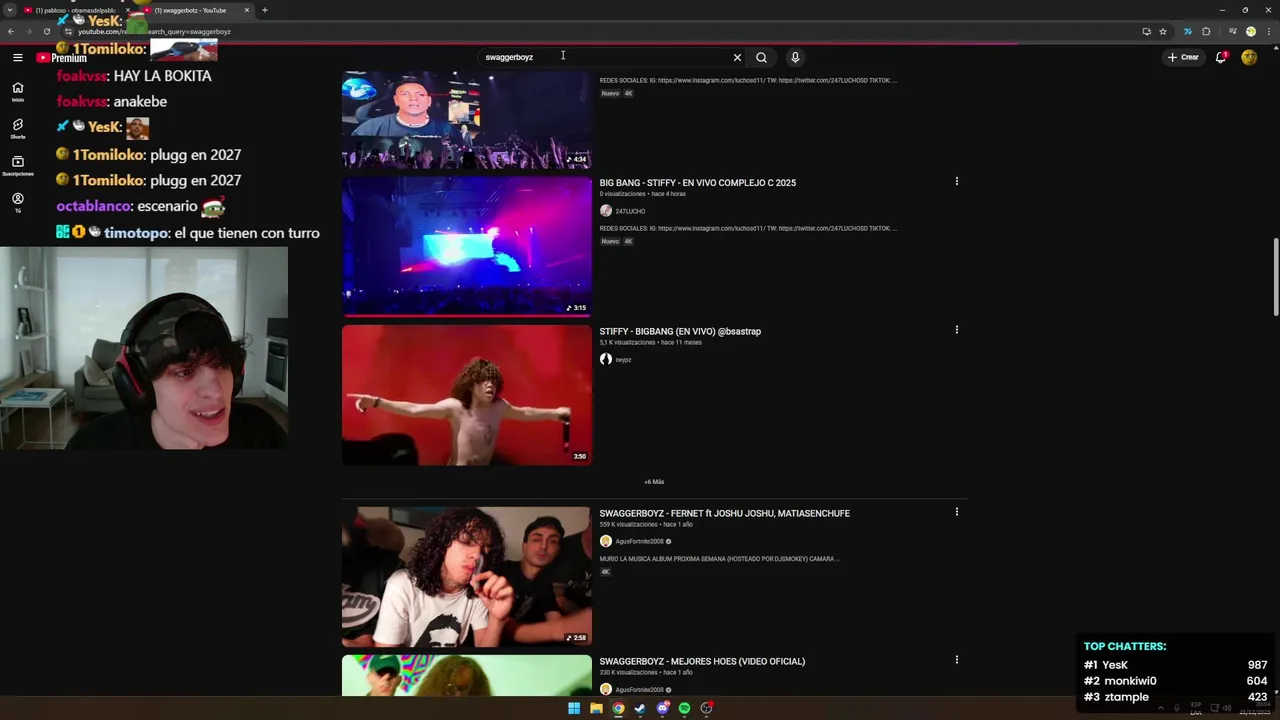Open a new browser tab
Screen dimensions: 1280x720
click(265, 10)
